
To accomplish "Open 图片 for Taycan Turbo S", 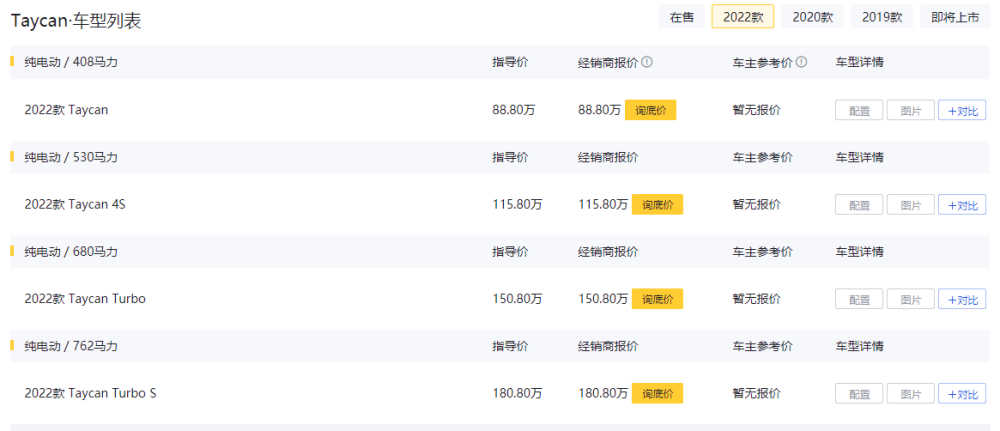I will click(x=911, y=393).
